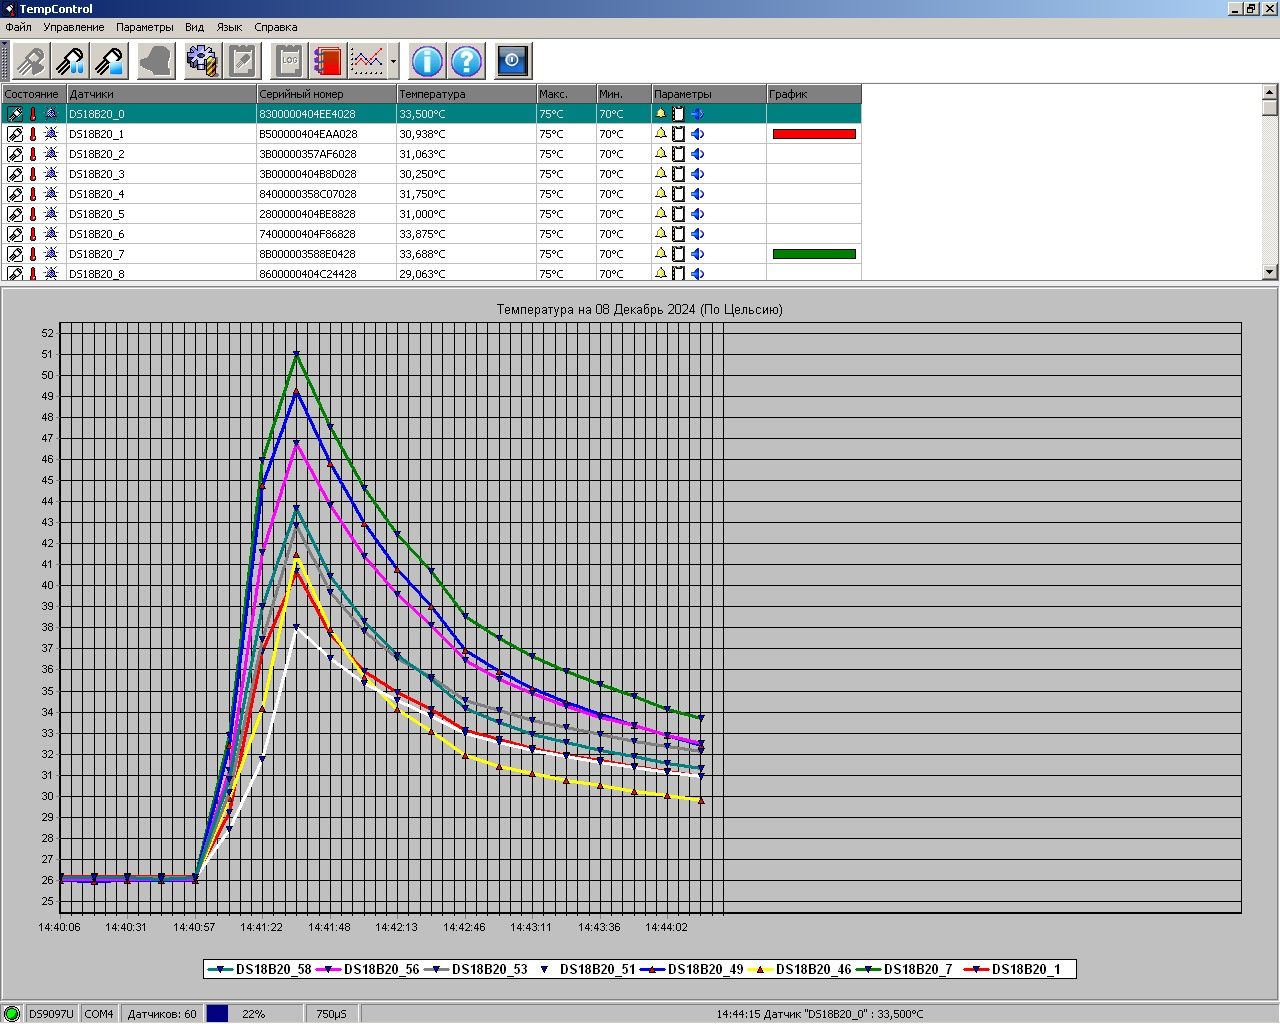Open the Управление menu
1280x1024 pixels.
[73, 27]
